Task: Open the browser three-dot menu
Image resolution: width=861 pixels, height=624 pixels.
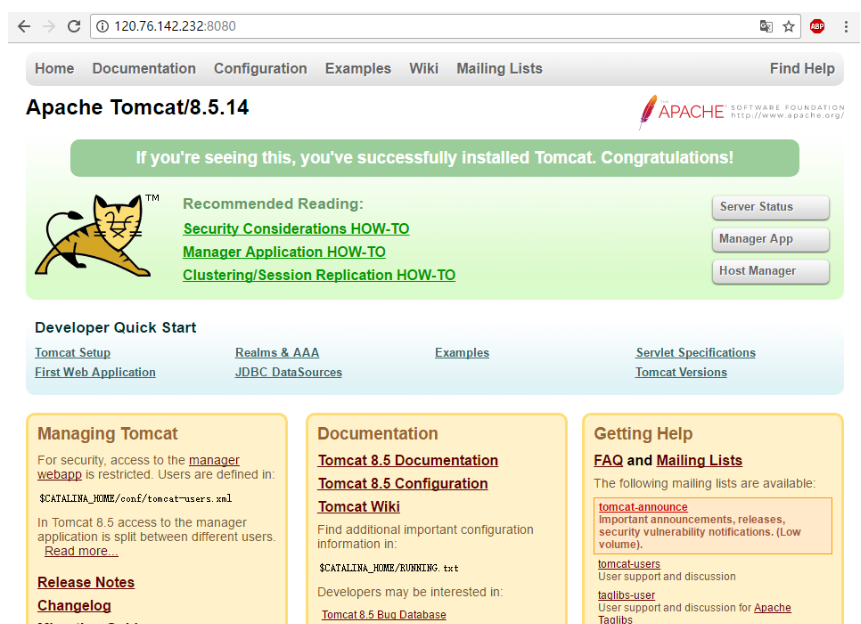Action: (x=846, y=26)
